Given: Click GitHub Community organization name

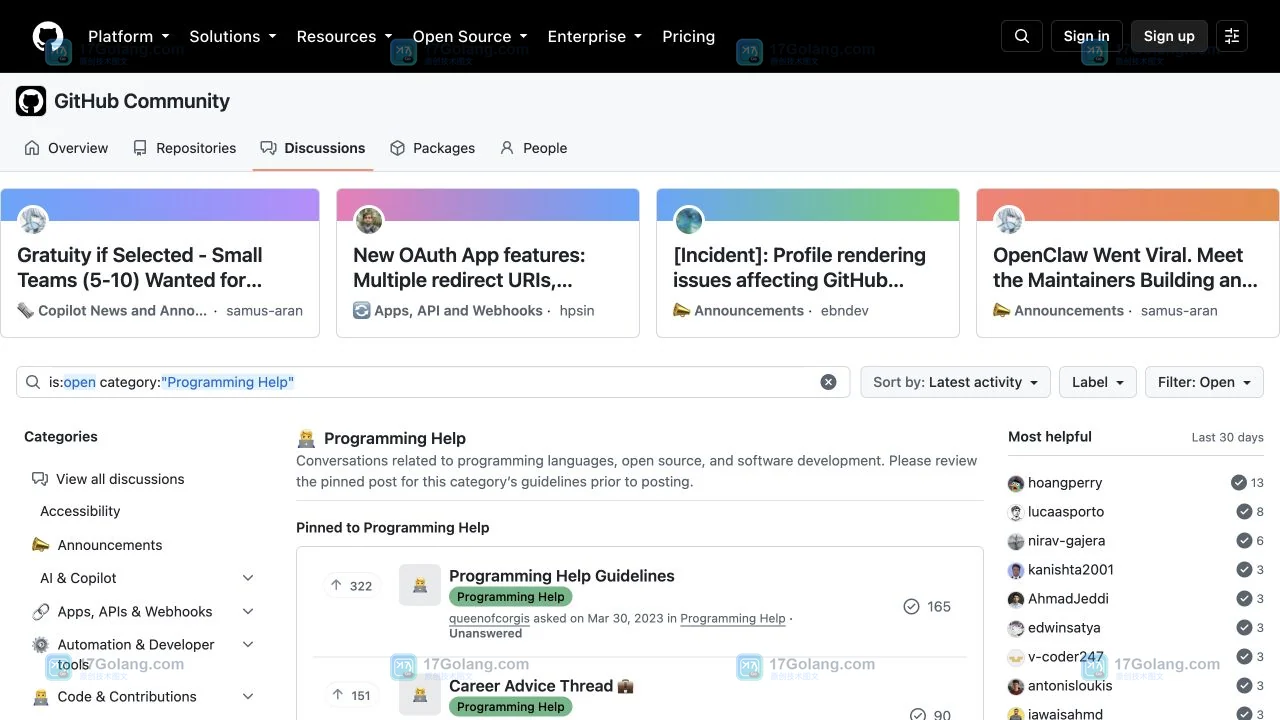Looking at the screenshot, I should (142, 101).
